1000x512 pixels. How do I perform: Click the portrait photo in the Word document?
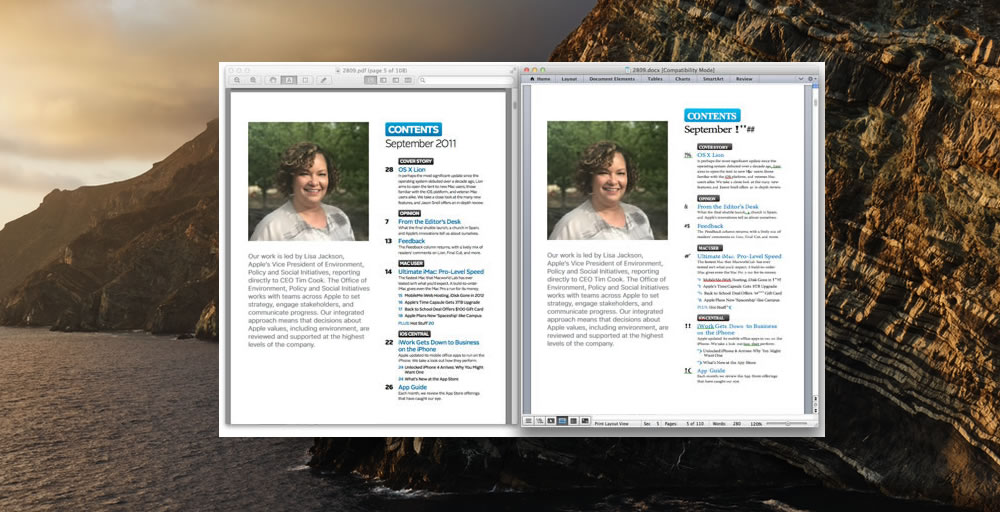(x=607, y=180)
